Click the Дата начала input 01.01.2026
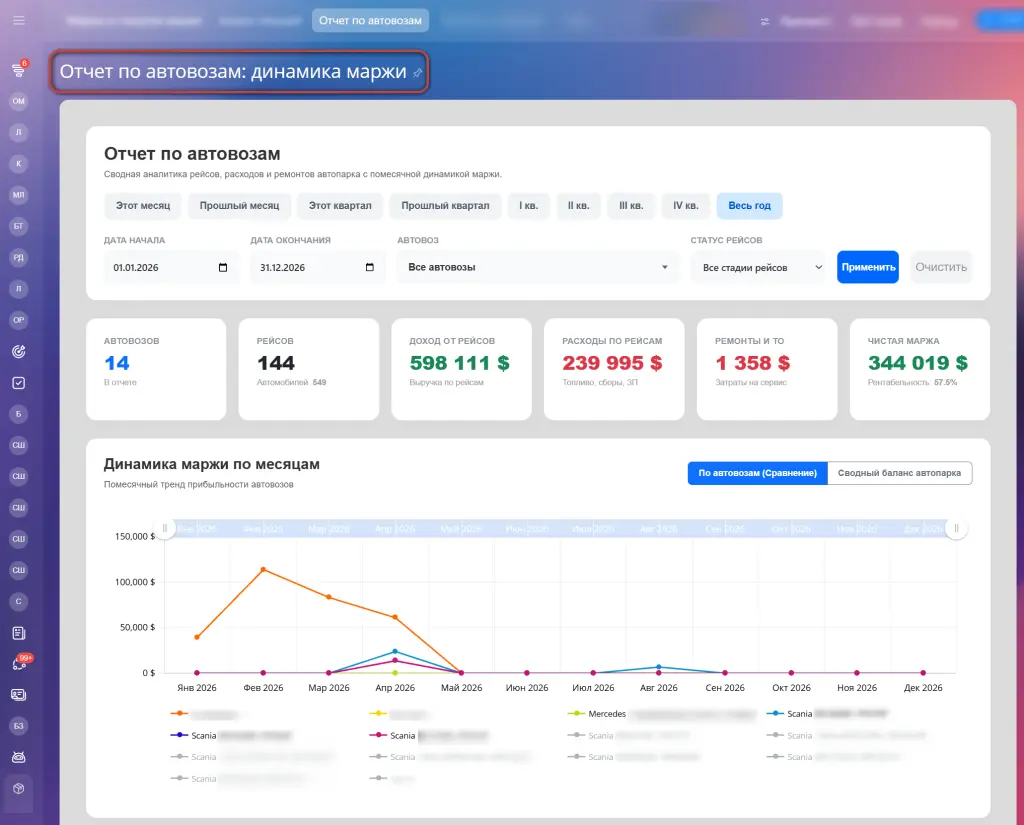 click(x=170, y=267)
